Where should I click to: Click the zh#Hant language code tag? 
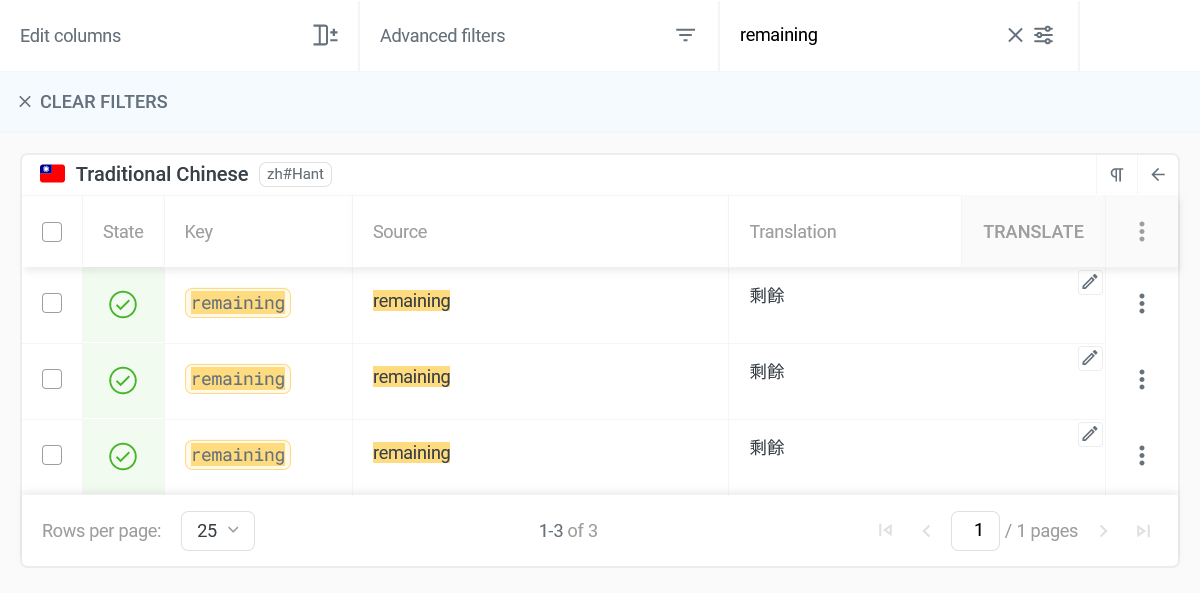tap(295, 174)
